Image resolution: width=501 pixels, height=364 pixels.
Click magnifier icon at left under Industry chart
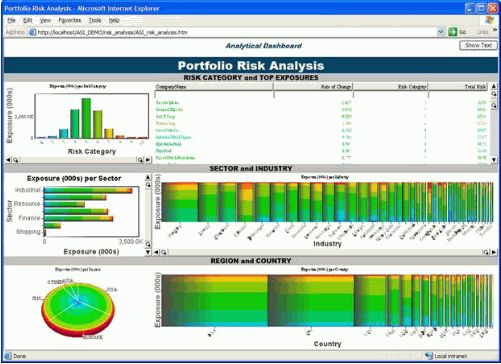click(164, 252)
